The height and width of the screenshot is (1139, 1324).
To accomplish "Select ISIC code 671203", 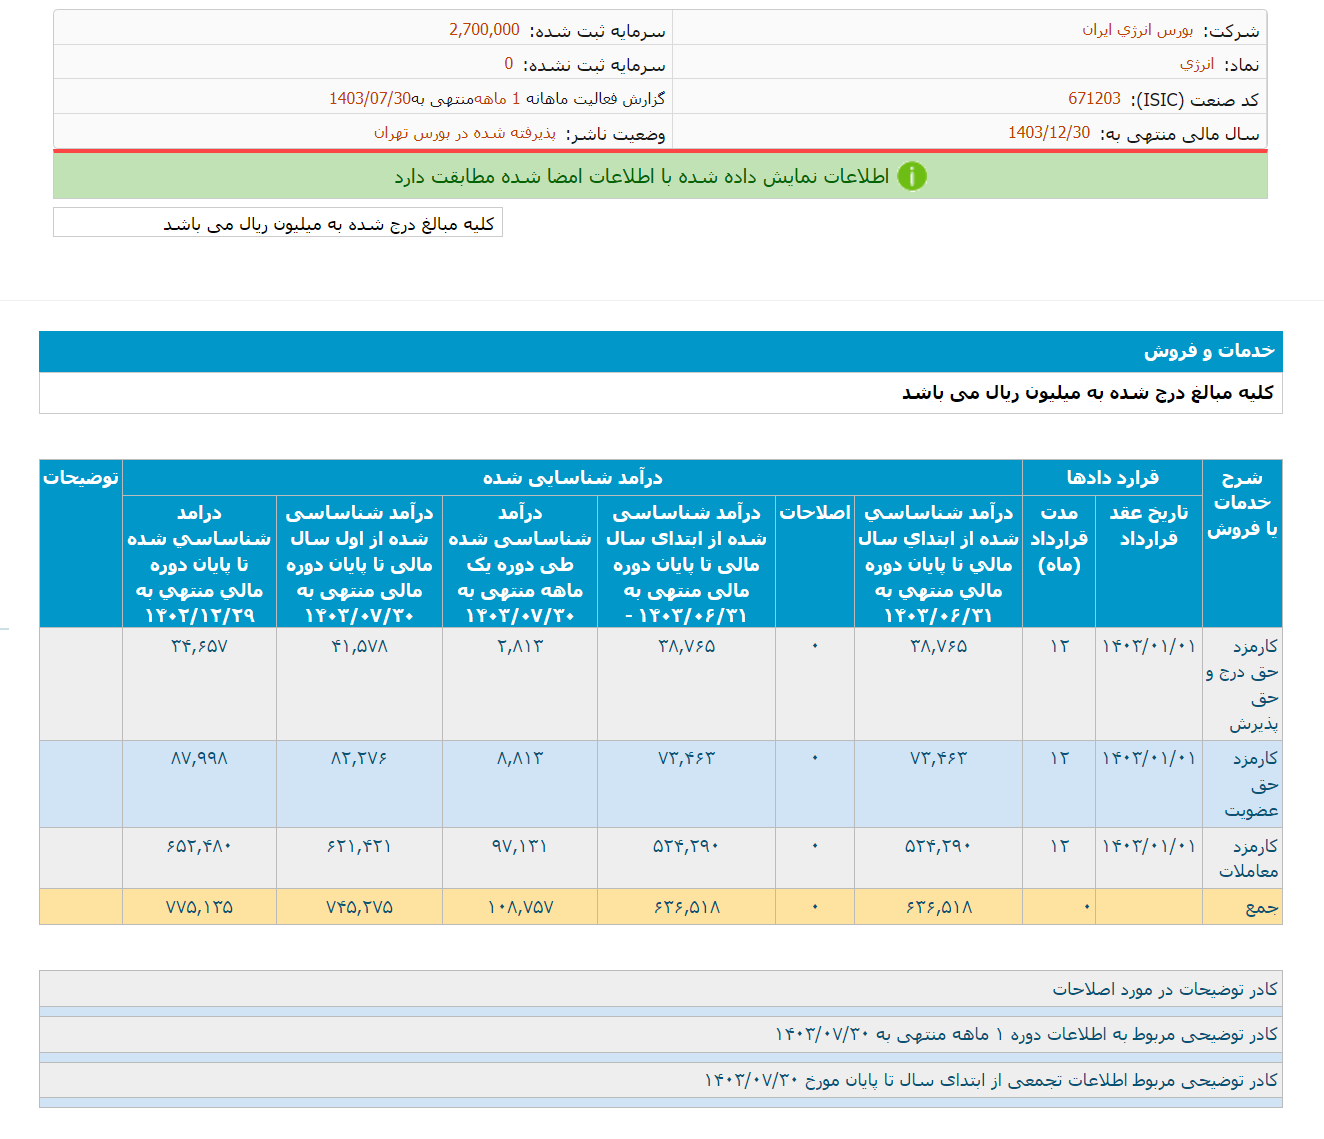I will (1094, 99).
